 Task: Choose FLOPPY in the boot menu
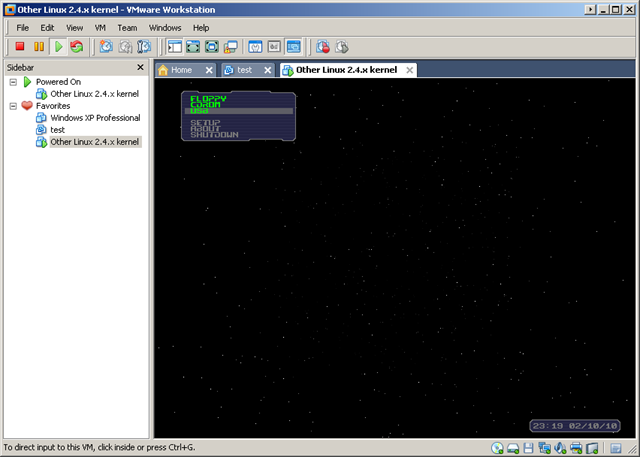[x=208, y=98]
